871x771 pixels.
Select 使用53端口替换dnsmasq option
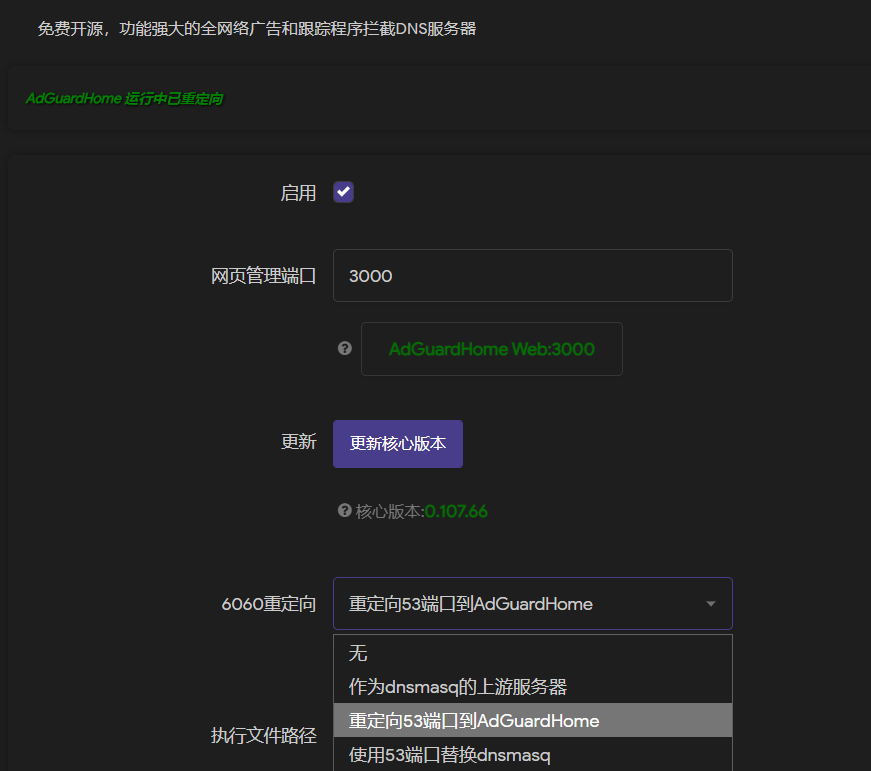[533, 754]
